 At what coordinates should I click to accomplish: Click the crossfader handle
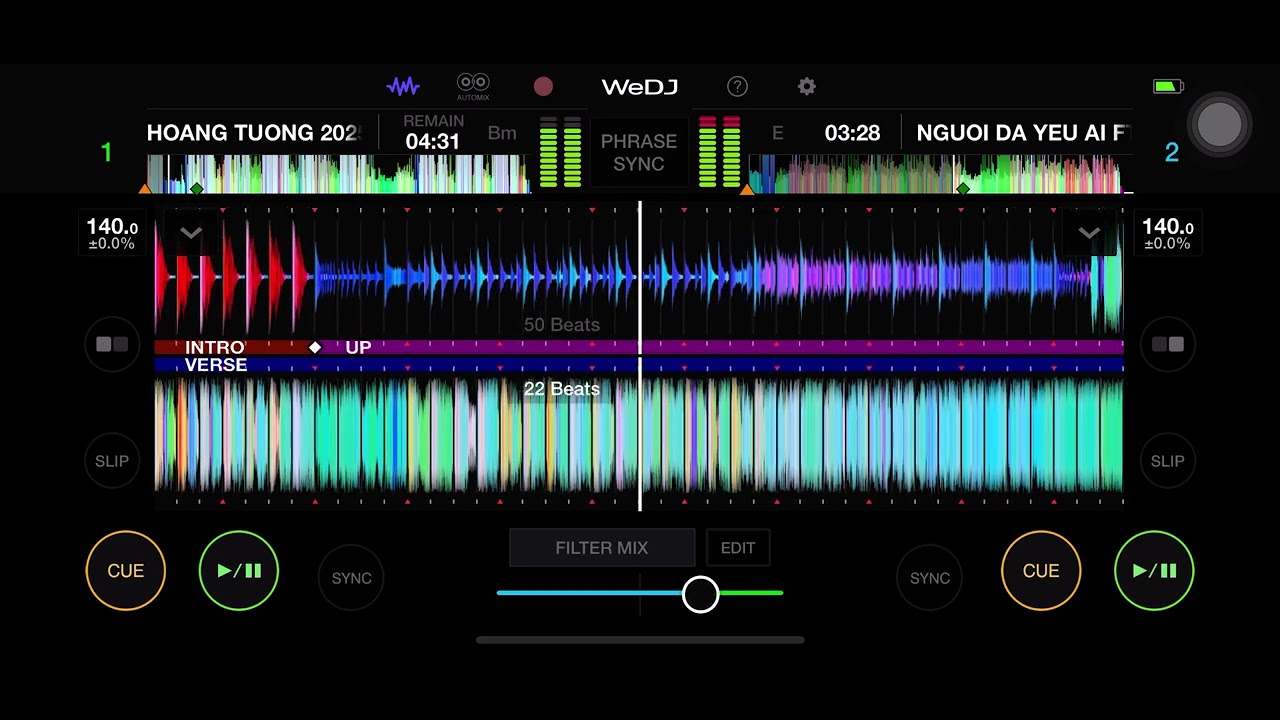click(x=700, y=594)
